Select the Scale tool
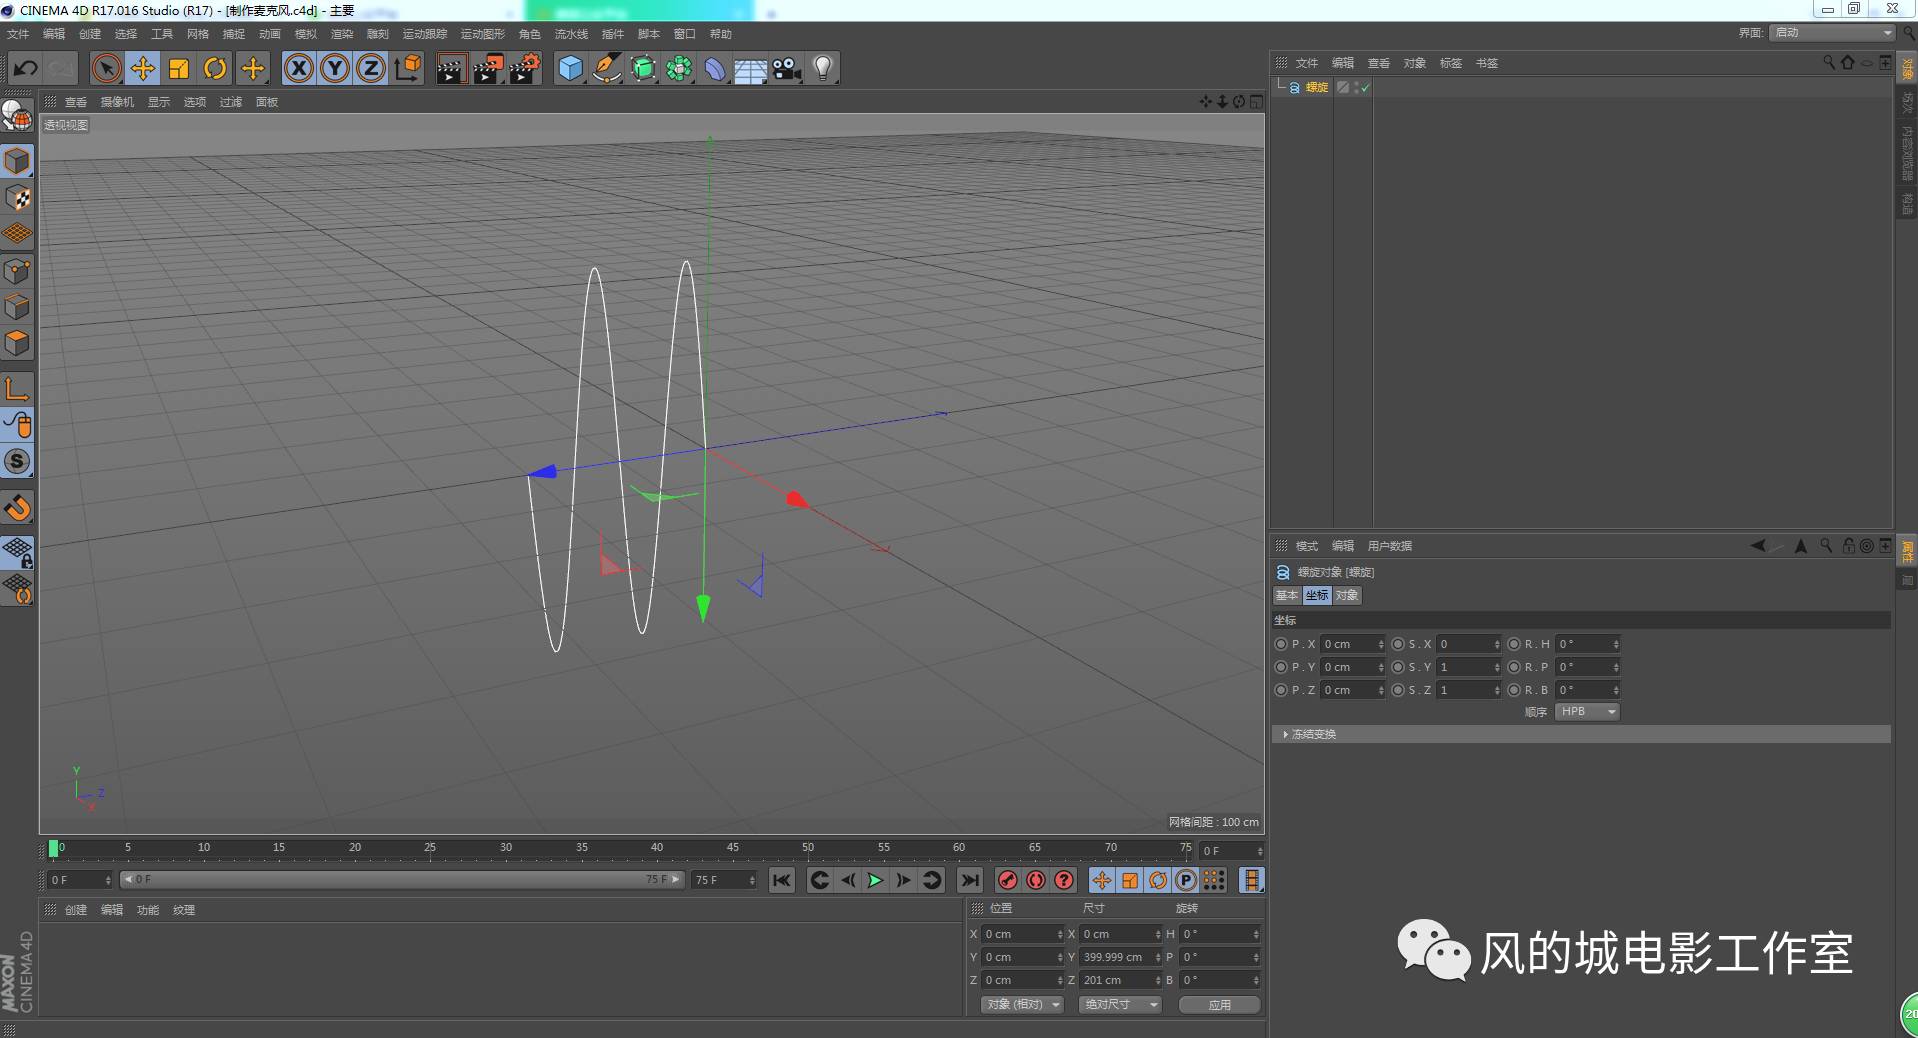1918x1038 pixels. 178,68
